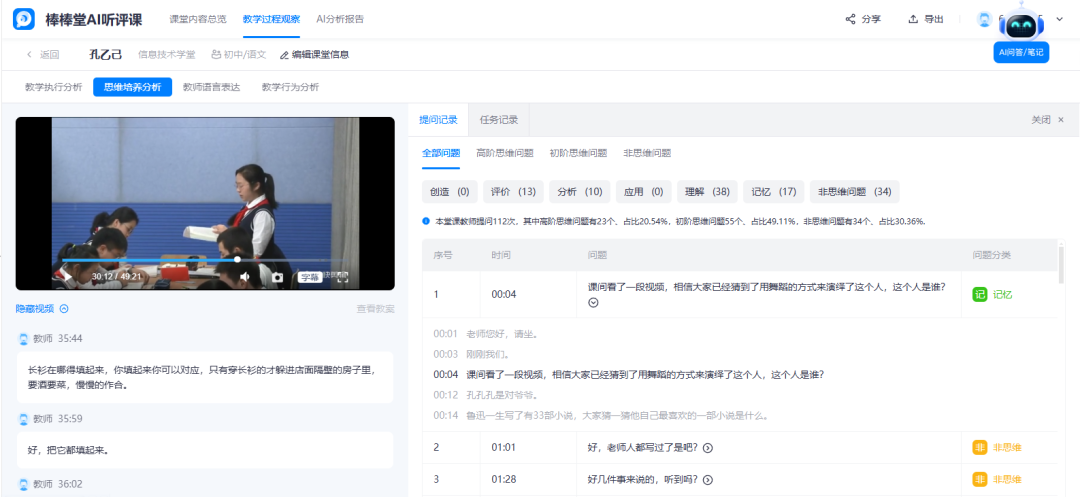Expand question 2 context arrow
Image resolution: width=1080 pixels, height=497 pixels.
(707, 448)
